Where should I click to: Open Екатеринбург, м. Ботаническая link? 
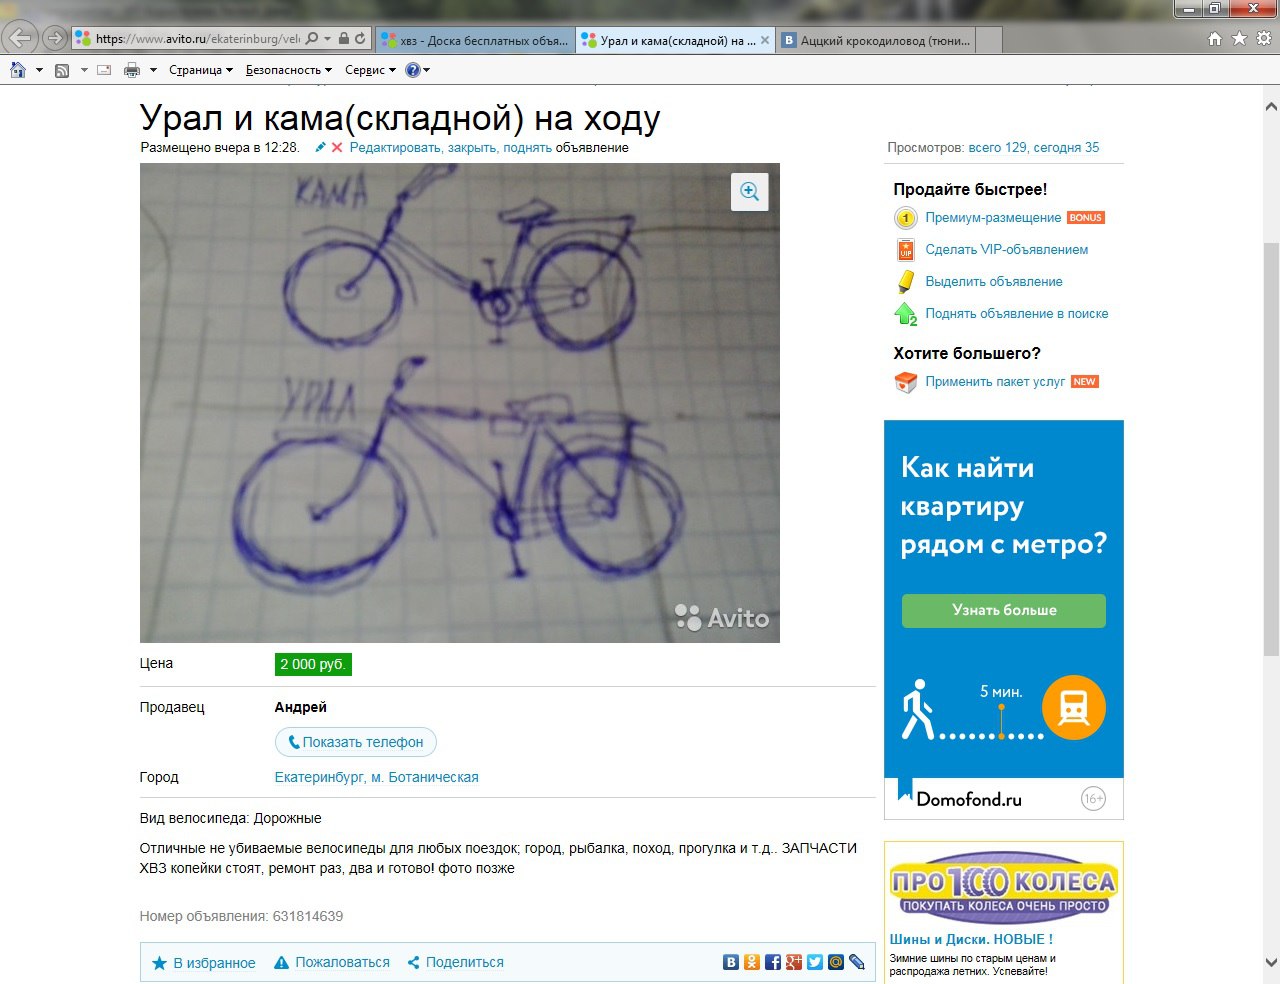click(x=376, y=777)
